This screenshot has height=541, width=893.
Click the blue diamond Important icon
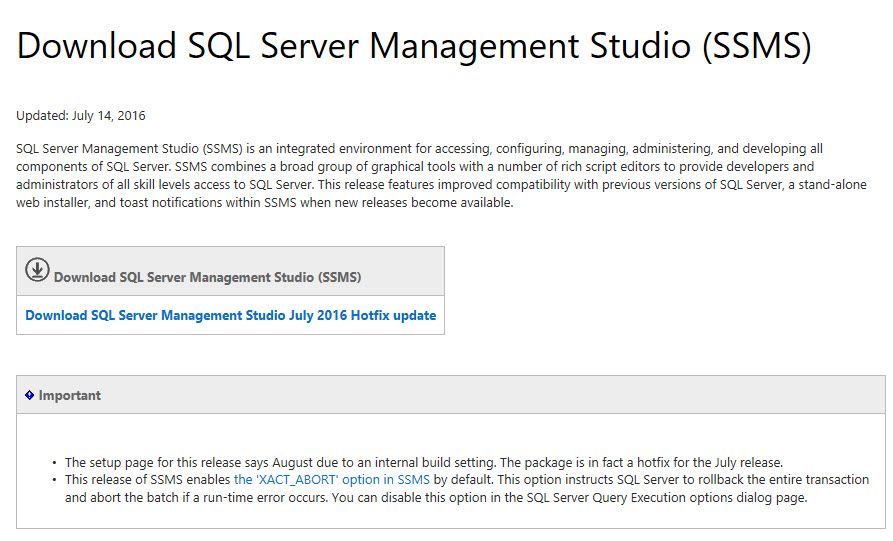pos(30,395)
